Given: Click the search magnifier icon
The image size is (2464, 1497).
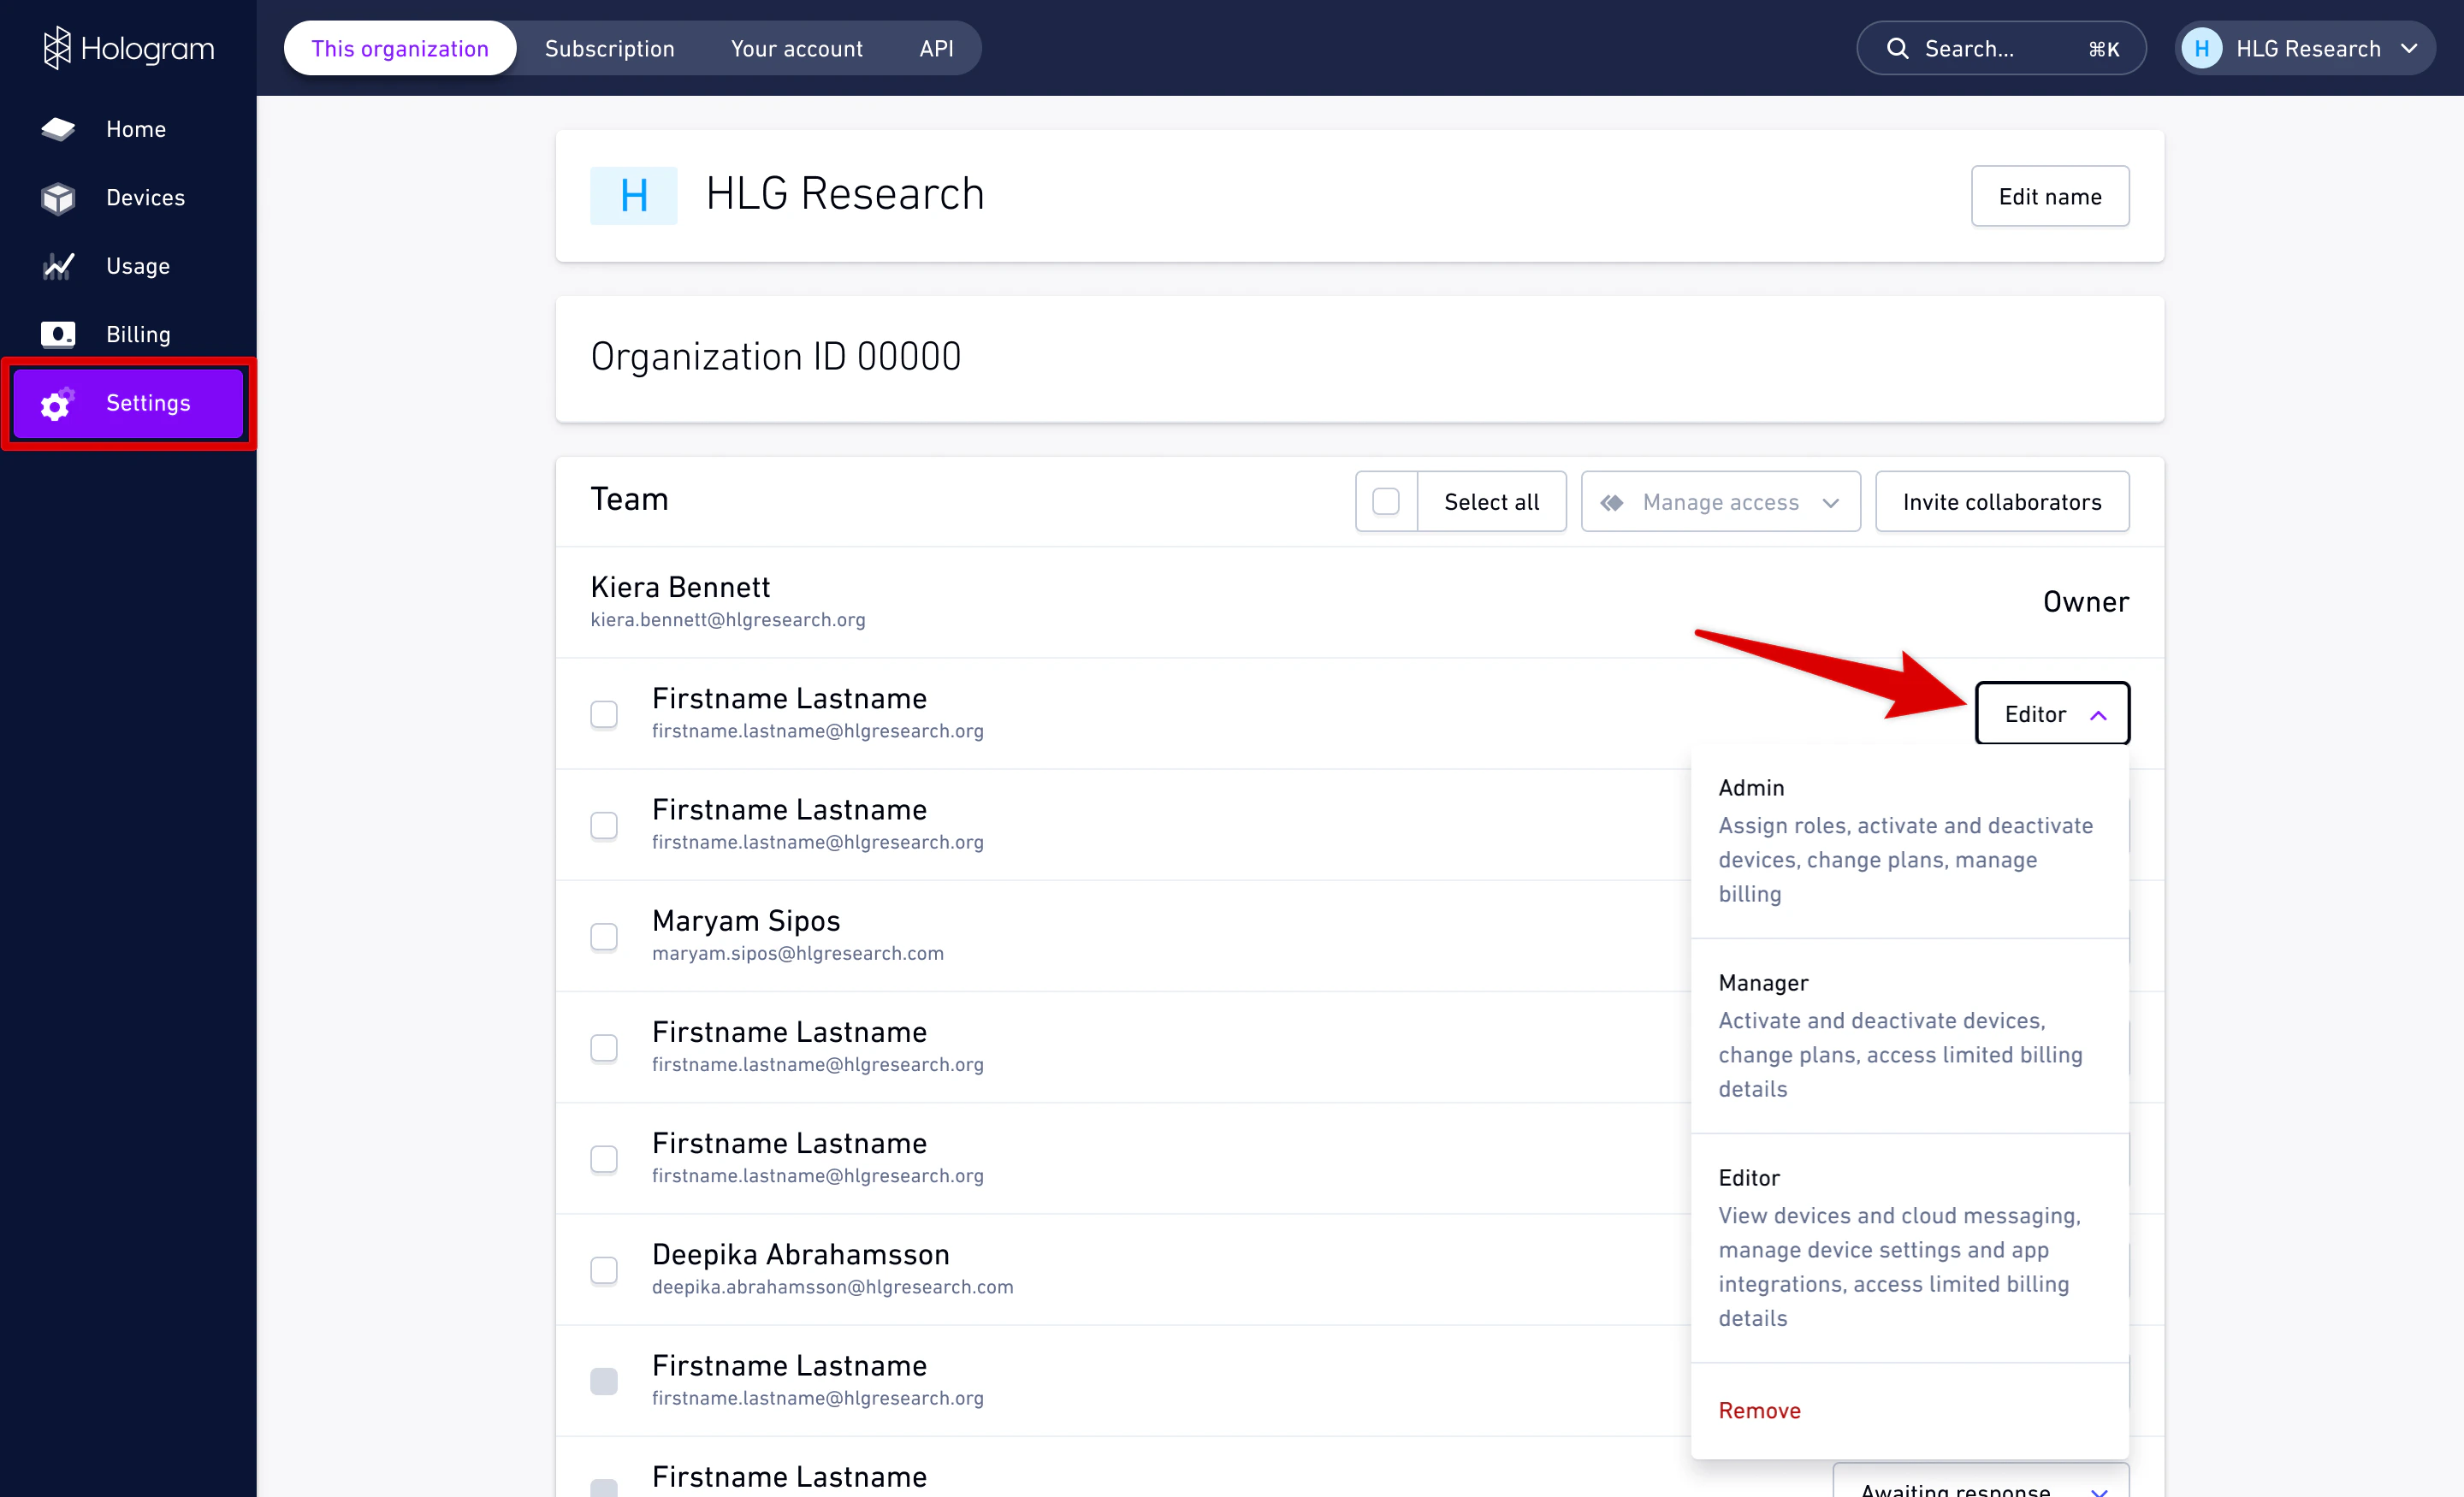Looking at the screenshot, I should click(1897, 48).
